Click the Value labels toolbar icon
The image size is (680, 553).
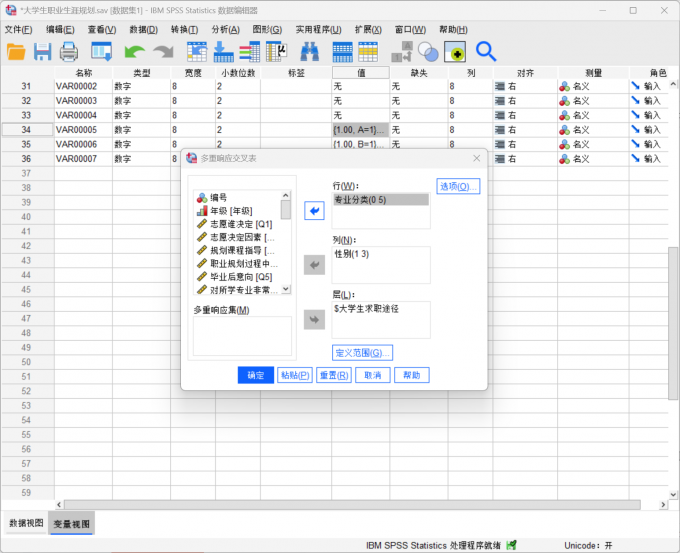(455, 52)
